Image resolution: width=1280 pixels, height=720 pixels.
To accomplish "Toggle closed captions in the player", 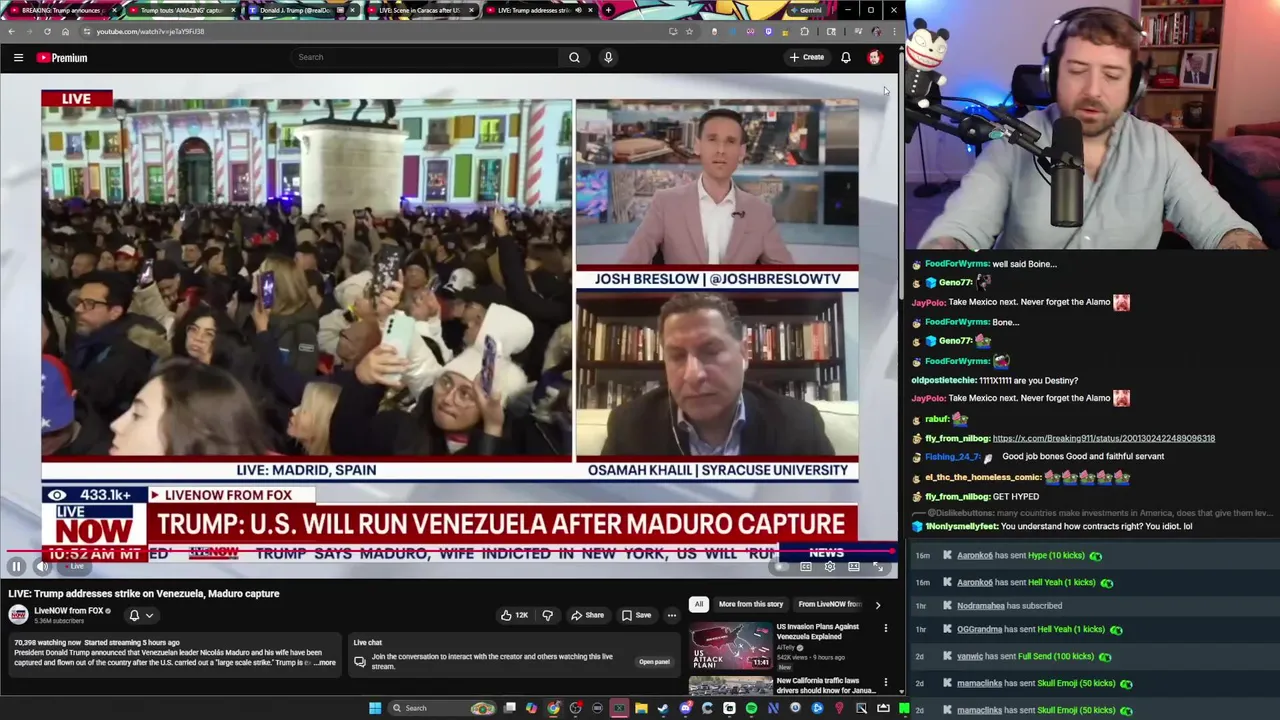I will pos(806,567).
